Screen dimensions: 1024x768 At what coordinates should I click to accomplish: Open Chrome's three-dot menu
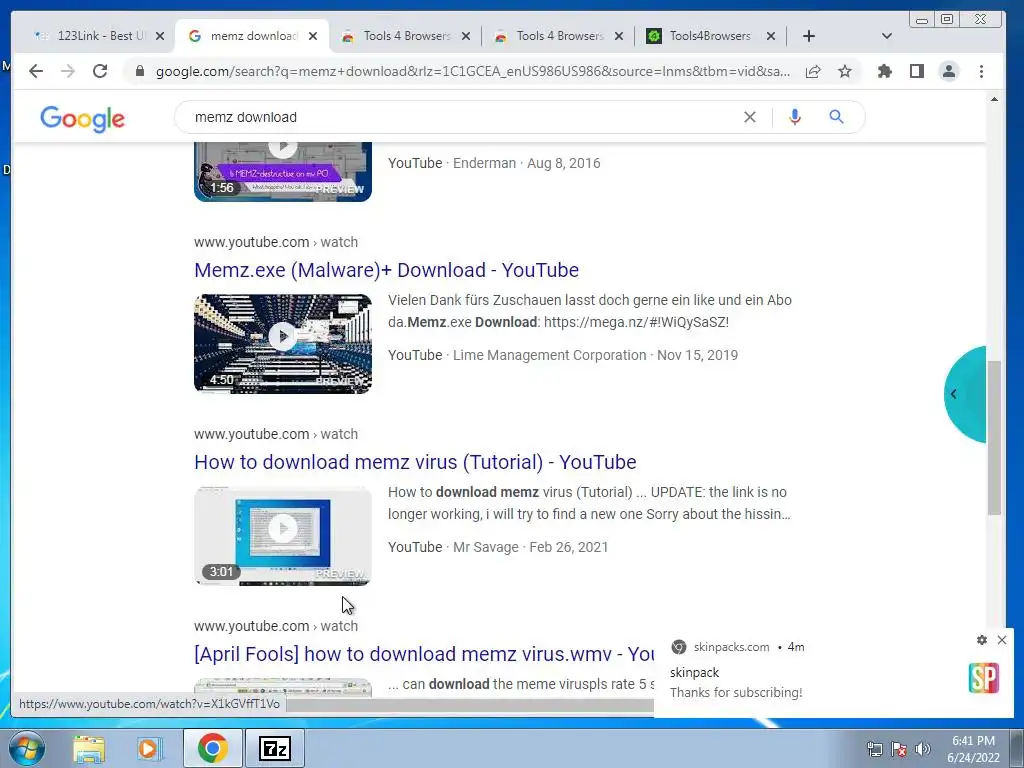(x=982, y=71)
